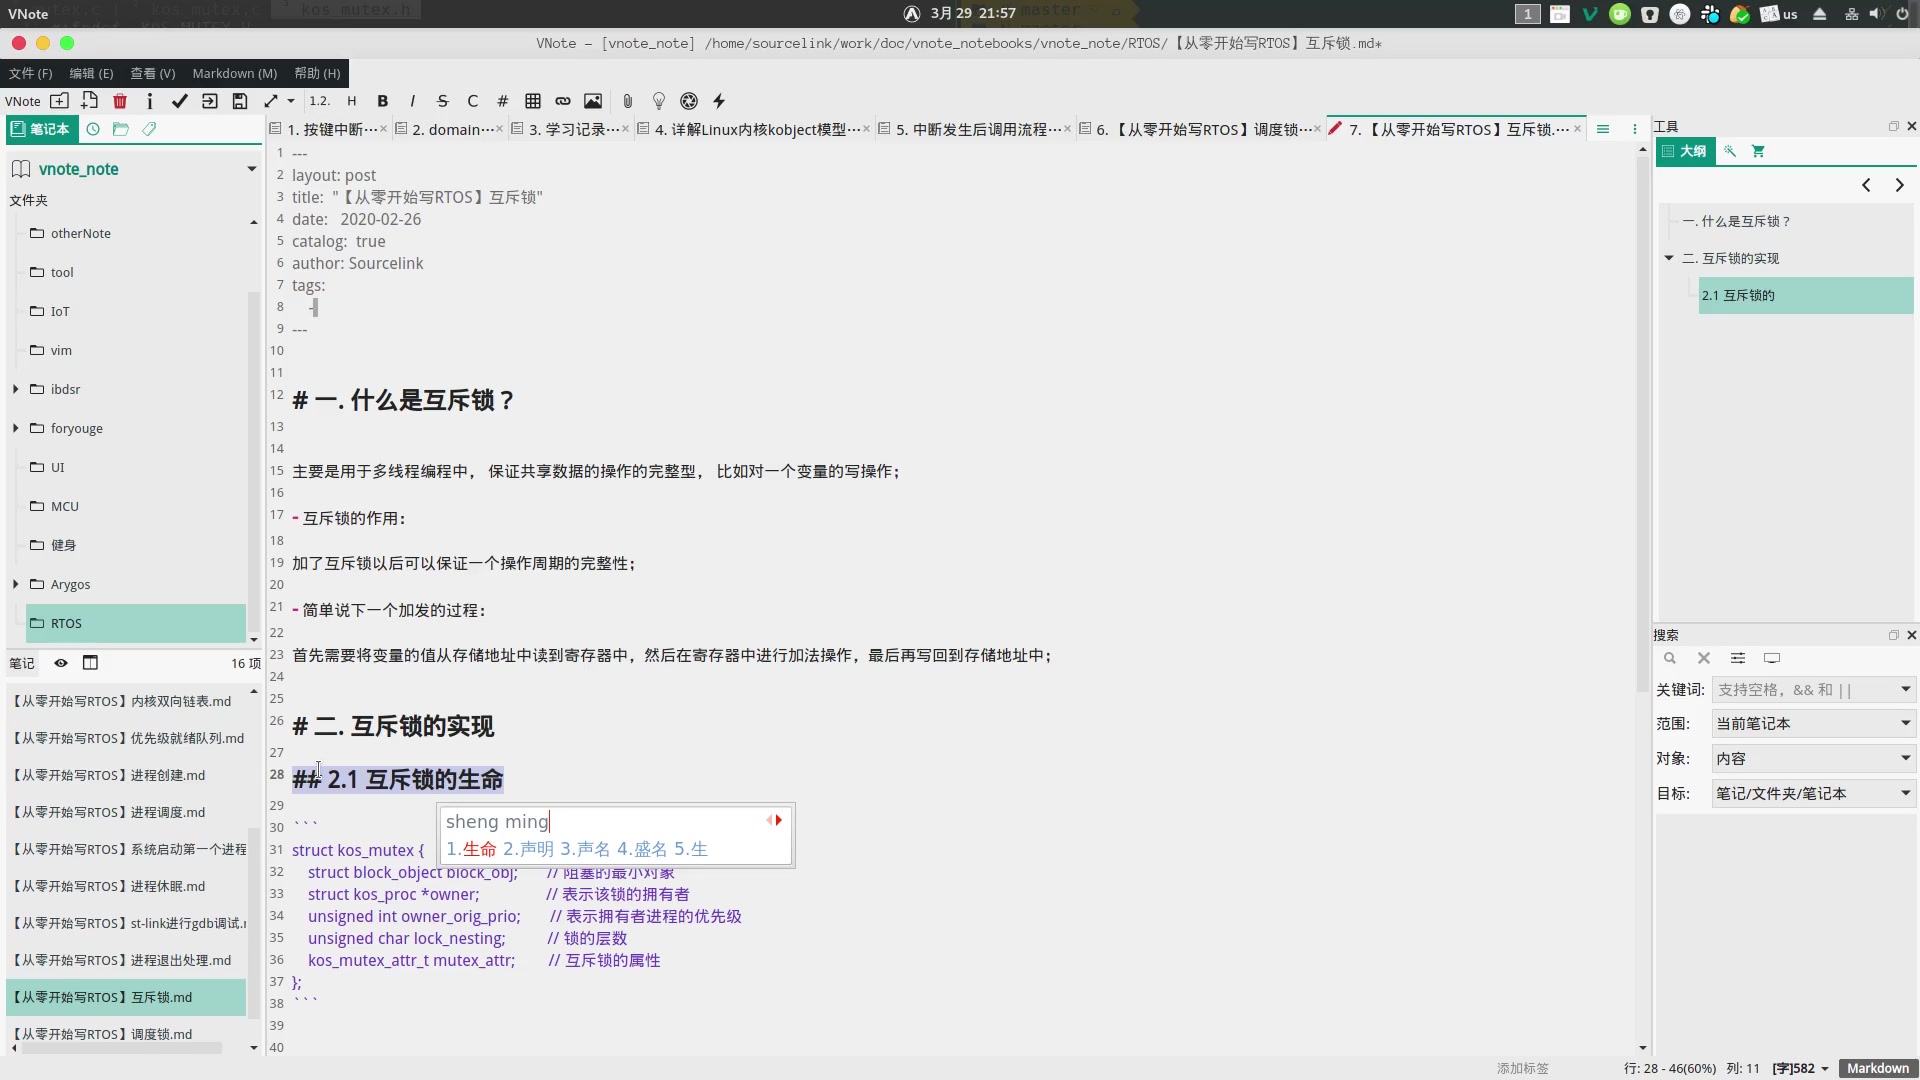Open expand mode dropdown arrow in toolbar
This screenshot has width=1920, height=1080.
(x=291, y=101)
